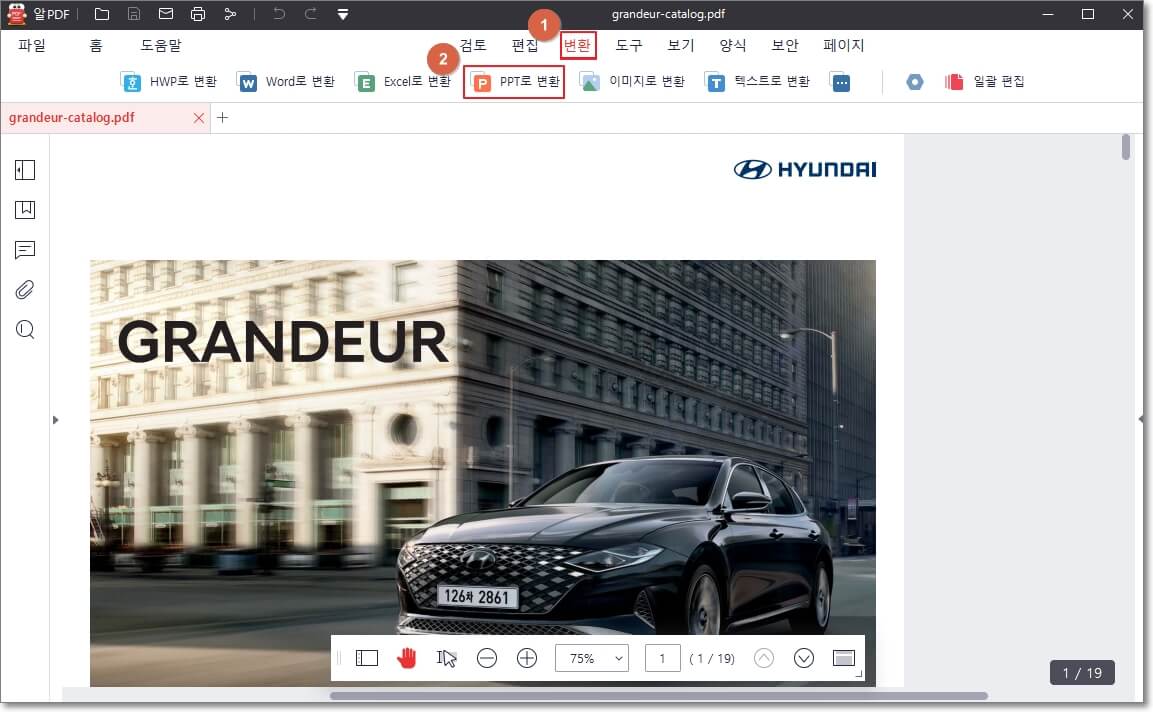Go to next page down arrow
The image size is (1153, 712).
[x=804, y=658]
